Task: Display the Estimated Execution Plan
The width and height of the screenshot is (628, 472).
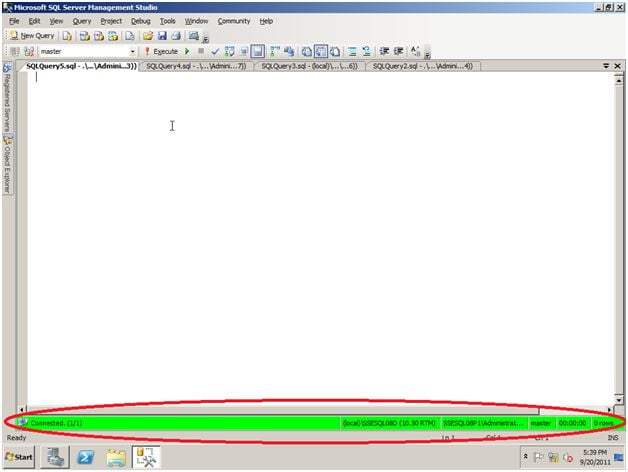Action: pos(229,51)
